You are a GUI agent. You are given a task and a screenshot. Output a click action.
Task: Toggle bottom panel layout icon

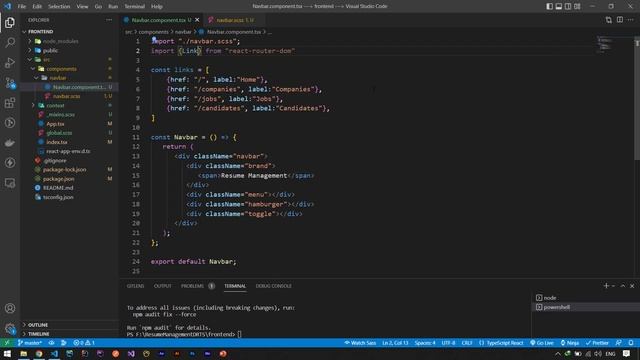[559, 6]
